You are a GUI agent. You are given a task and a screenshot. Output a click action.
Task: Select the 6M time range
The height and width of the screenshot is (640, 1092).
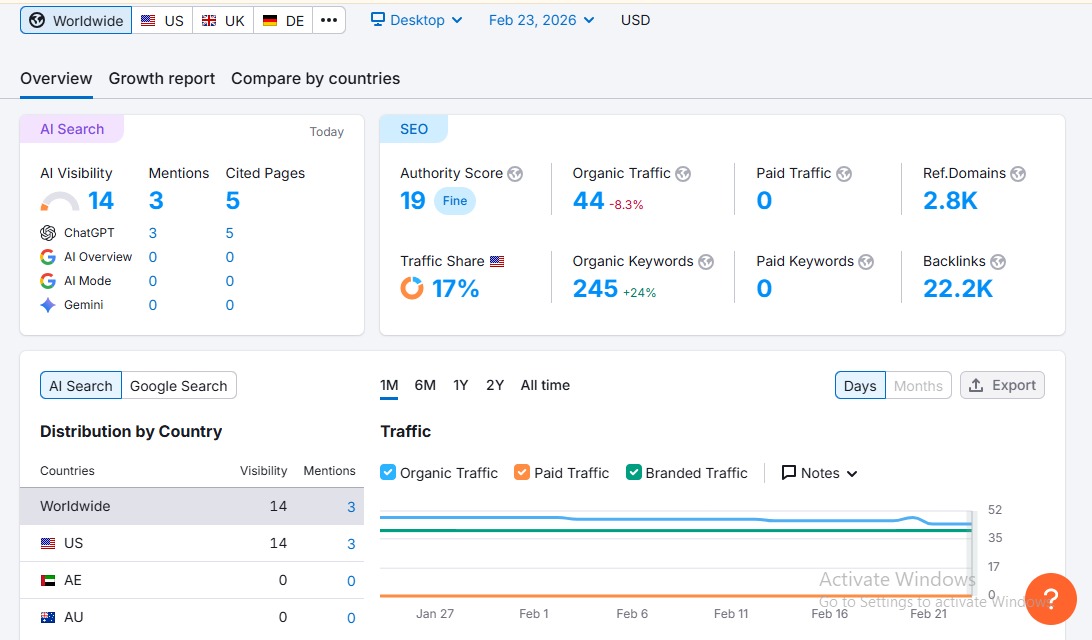click(x=425, y=385)
